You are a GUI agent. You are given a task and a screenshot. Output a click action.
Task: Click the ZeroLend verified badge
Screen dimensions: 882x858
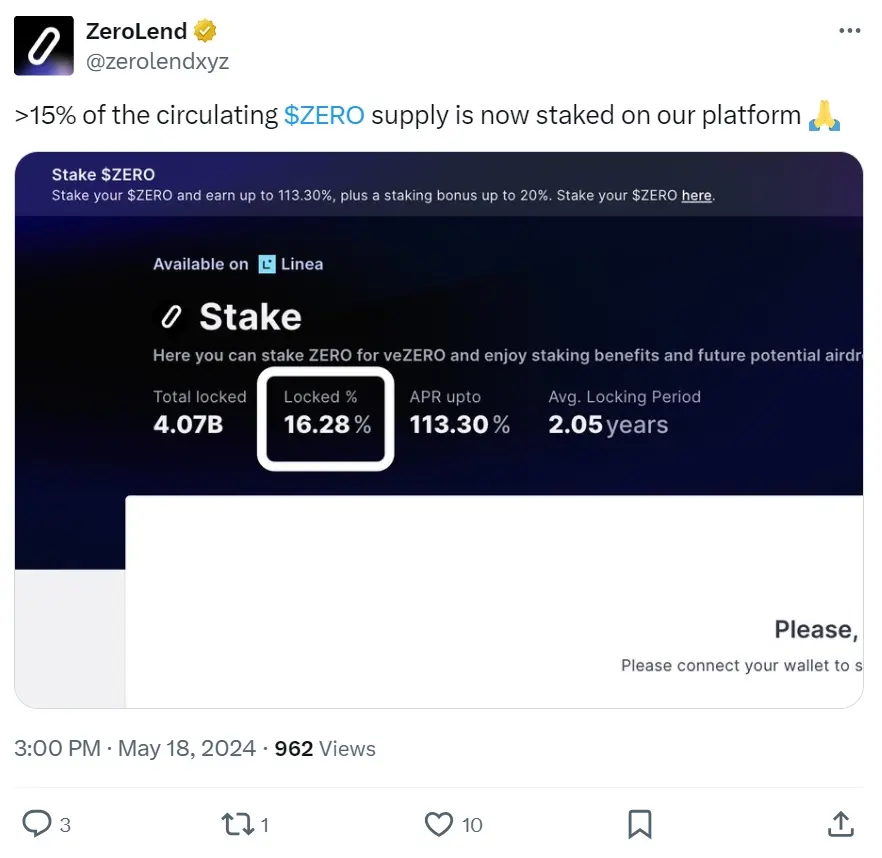click(204, 30)
